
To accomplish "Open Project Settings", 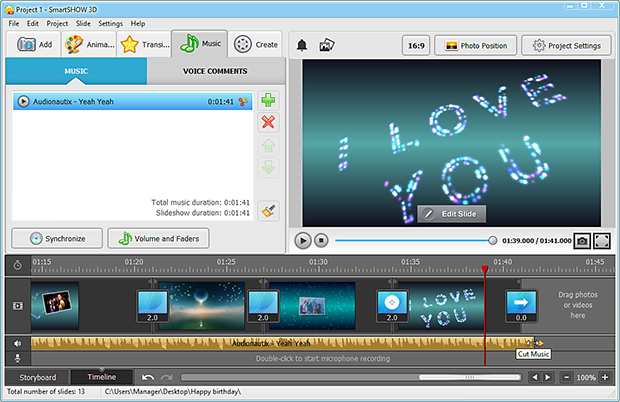I will [566, 45].
